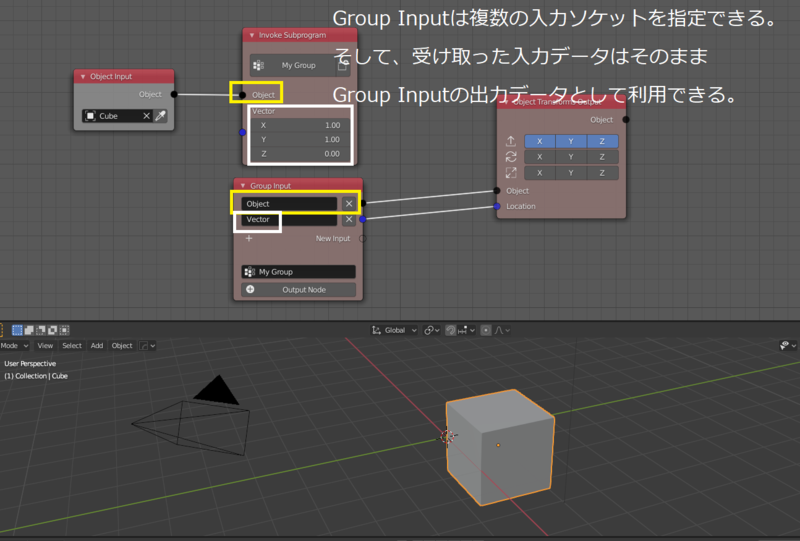Click the Output Node plus icon
The width and height of the screenshot is (800, 541).
tap(250, 289)
